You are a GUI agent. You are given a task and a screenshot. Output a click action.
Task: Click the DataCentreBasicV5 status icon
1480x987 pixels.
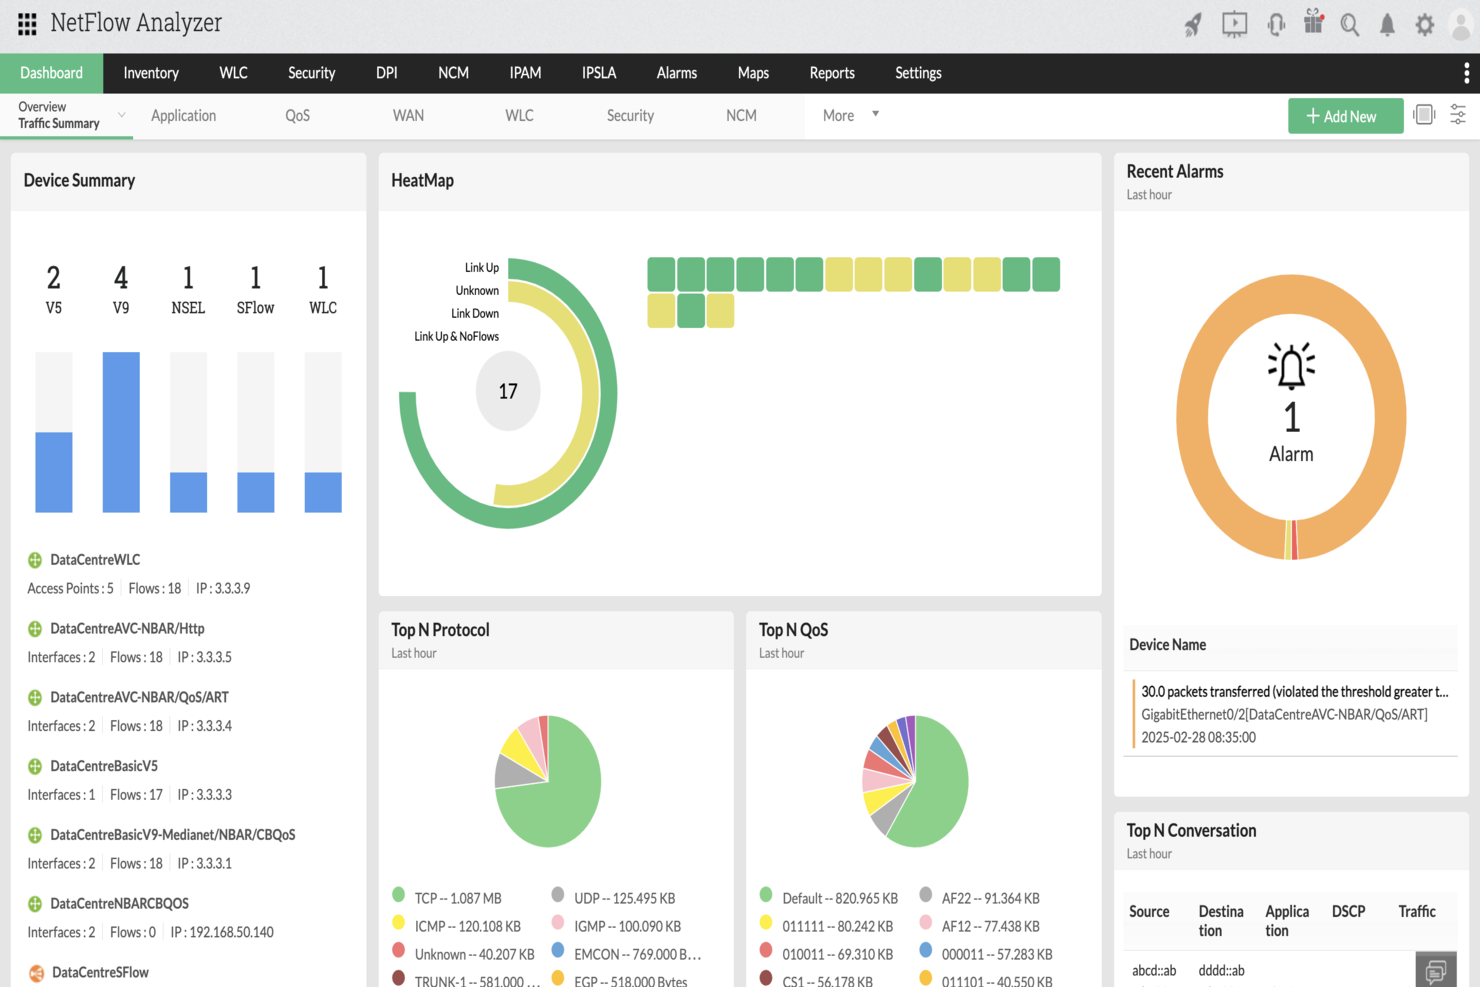point(35,767)
